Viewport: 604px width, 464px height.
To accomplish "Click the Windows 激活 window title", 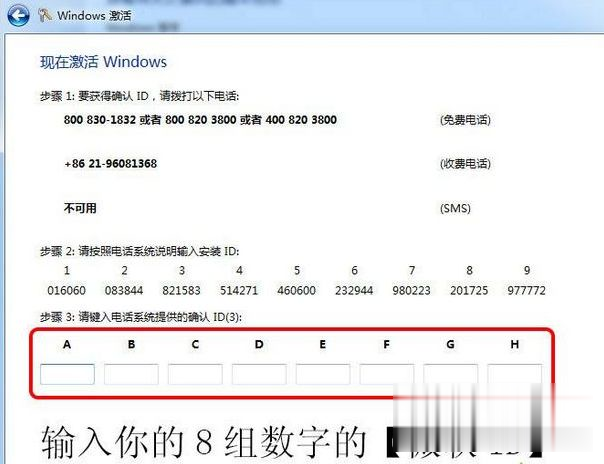I will (94, 16).
